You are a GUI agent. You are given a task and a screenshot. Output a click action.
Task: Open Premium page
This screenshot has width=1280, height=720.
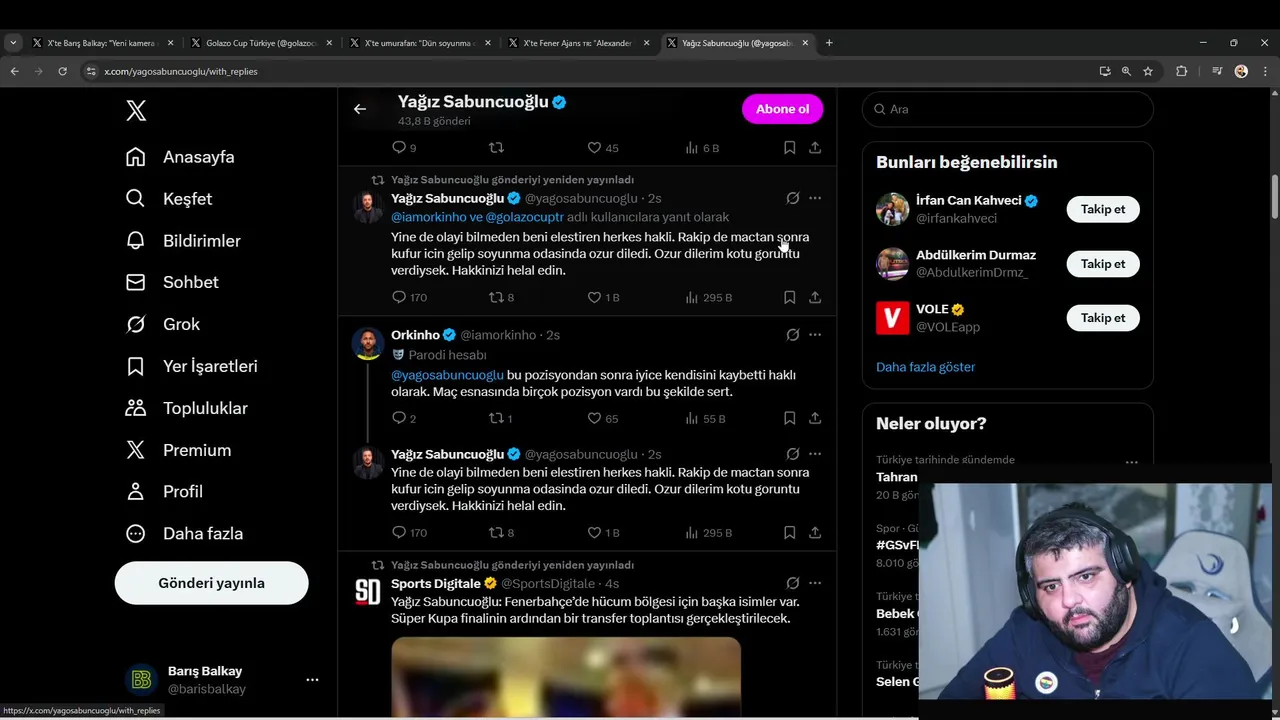click(x=178, y=450)
